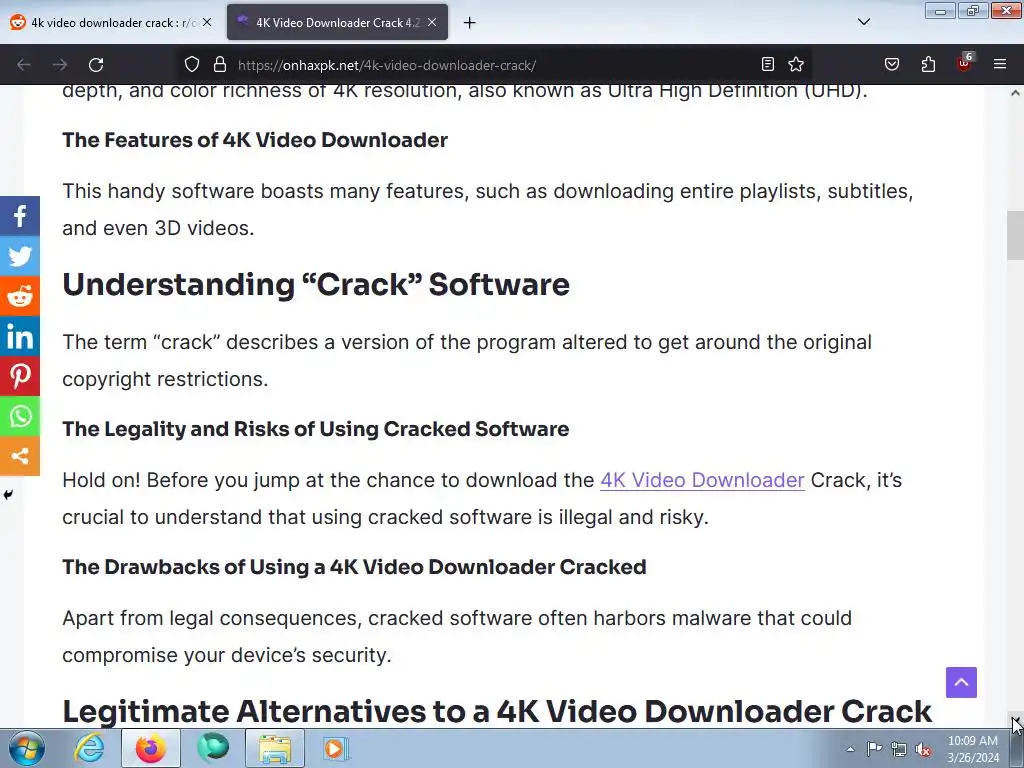Click the purple scroll-to-top button
Screen dimensions: 1024x768
coord(961,682)
